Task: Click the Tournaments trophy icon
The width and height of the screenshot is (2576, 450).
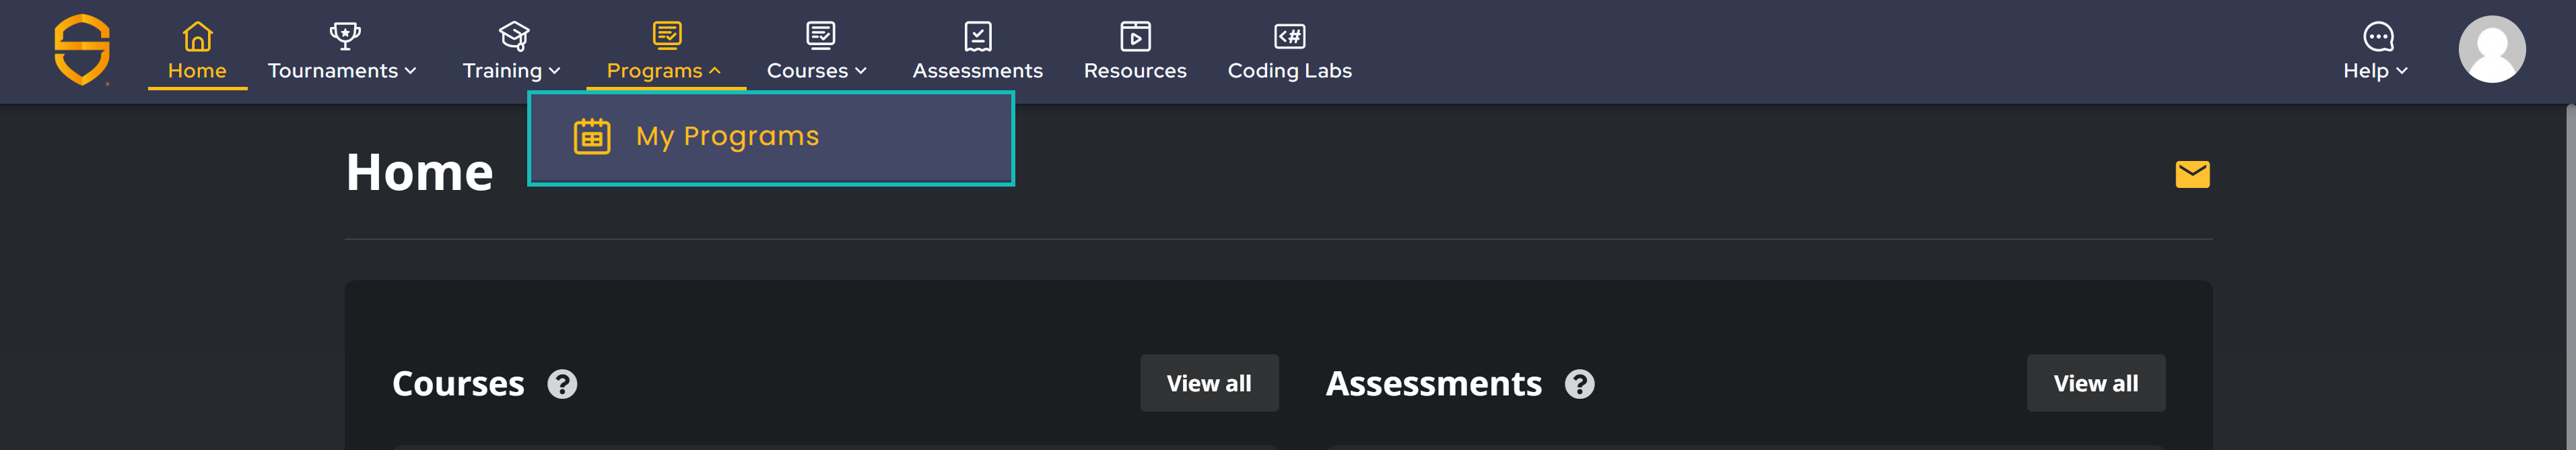Action: (x=345, y=36)
